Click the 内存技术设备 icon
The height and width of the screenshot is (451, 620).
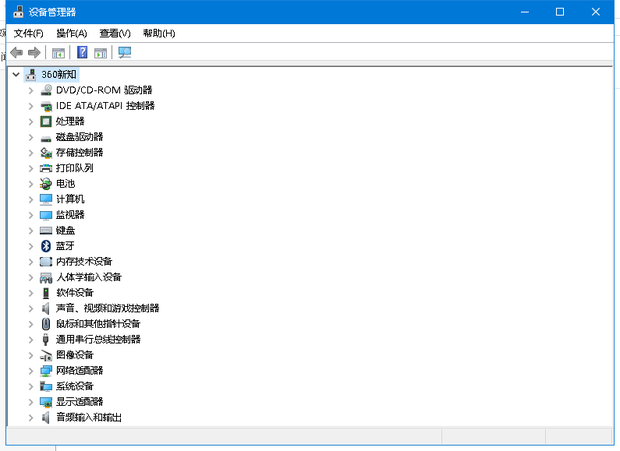pyautogui.click(x=46, y=262)
